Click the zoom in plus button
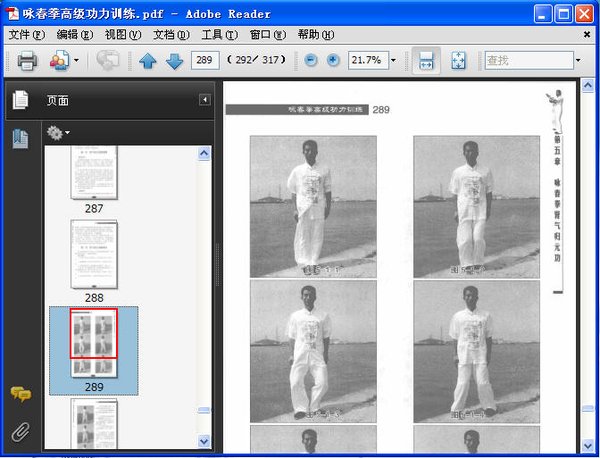The image size is (600, 458). click(333, 61)
